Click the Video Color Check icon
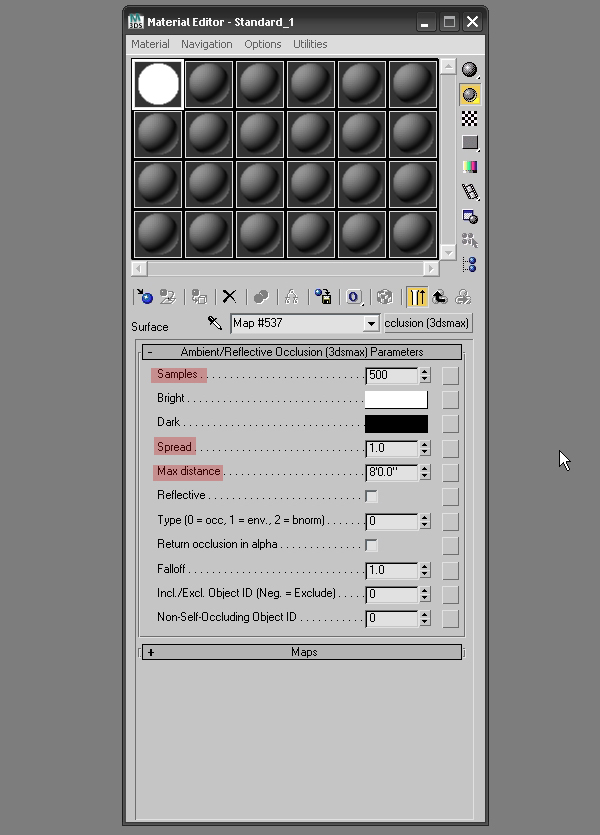This screenshot has width=600, height=835. (469, 167)
